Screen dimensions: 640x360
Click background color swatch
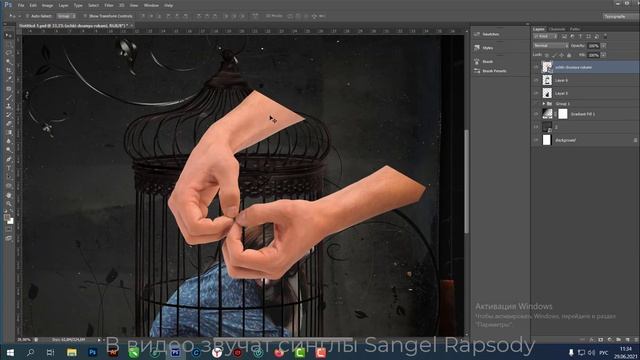tap(11, 221)
